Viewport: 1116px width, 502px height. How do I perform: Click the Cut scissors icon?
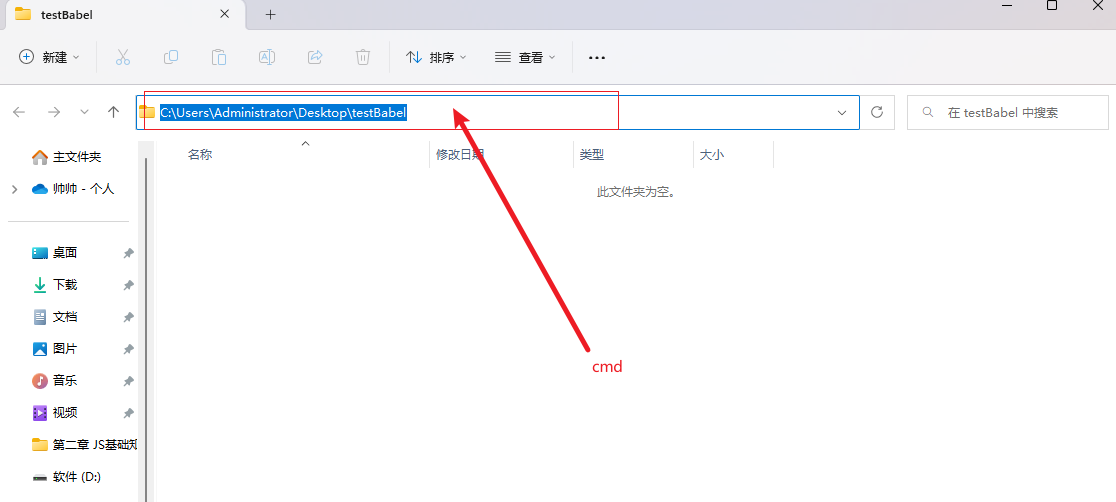coord(122,58)
